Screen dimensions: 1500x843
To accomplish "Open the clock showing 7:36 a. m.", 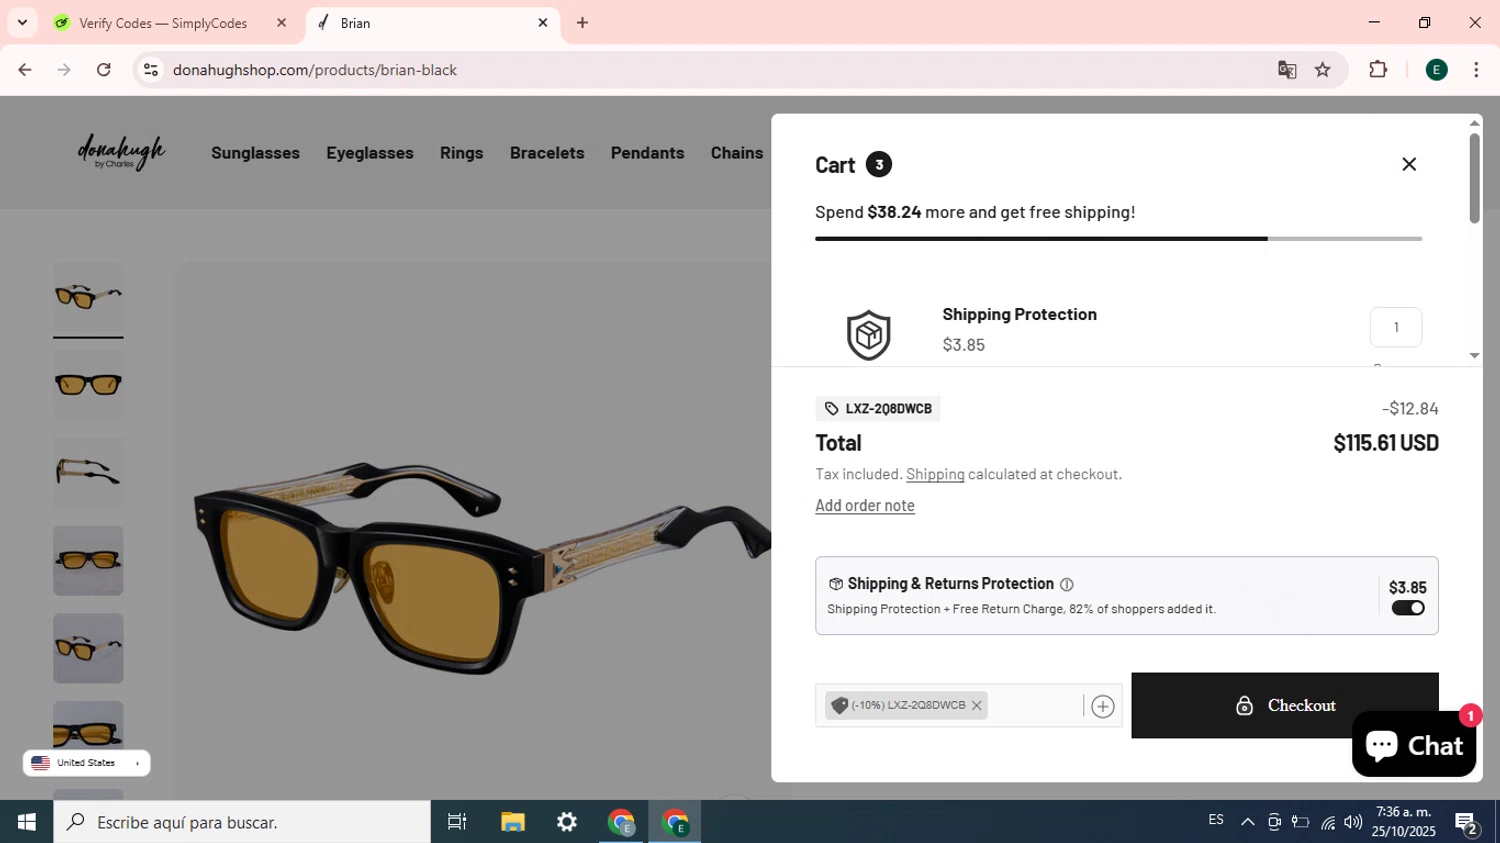I will [1404, 822].
